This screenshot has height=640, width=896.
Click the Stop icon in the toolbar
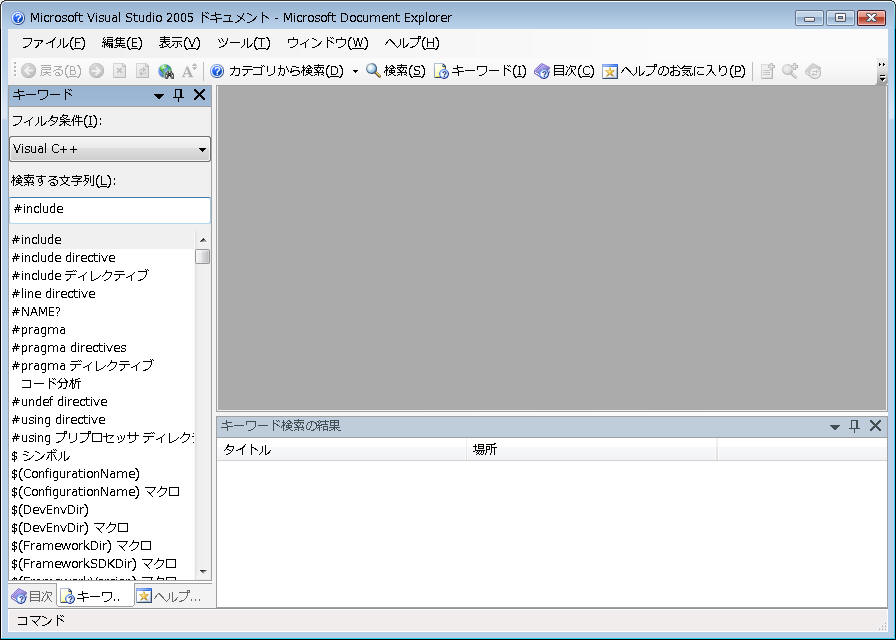[x=119, y=71]
